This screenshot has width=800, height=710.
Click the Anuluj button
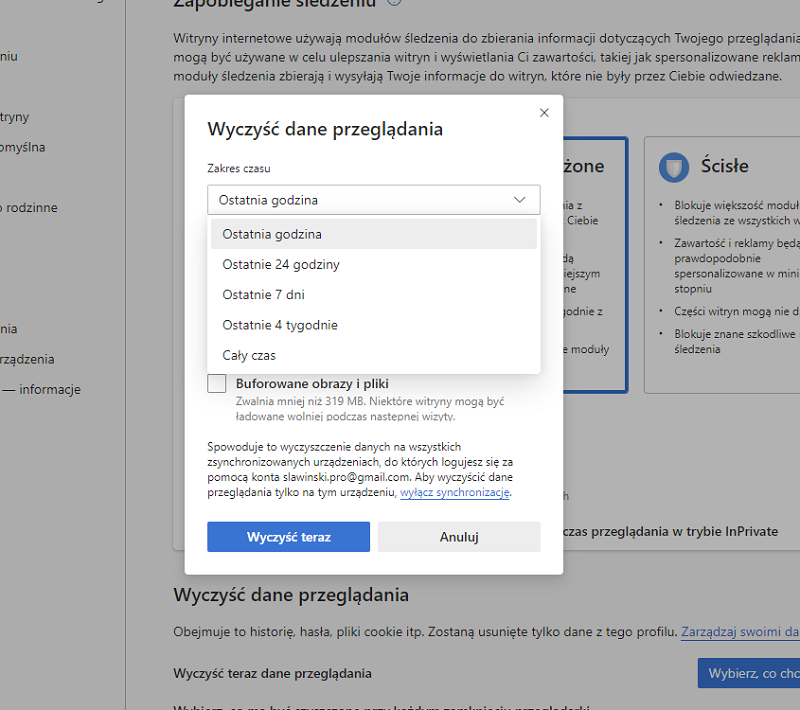[x=459, y=537]
